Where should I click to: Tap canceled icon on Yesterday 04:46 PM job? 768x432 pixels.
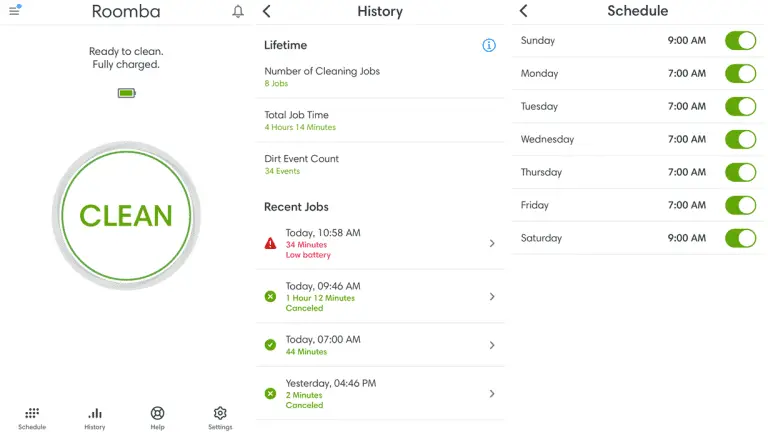(x=270, y=393)
